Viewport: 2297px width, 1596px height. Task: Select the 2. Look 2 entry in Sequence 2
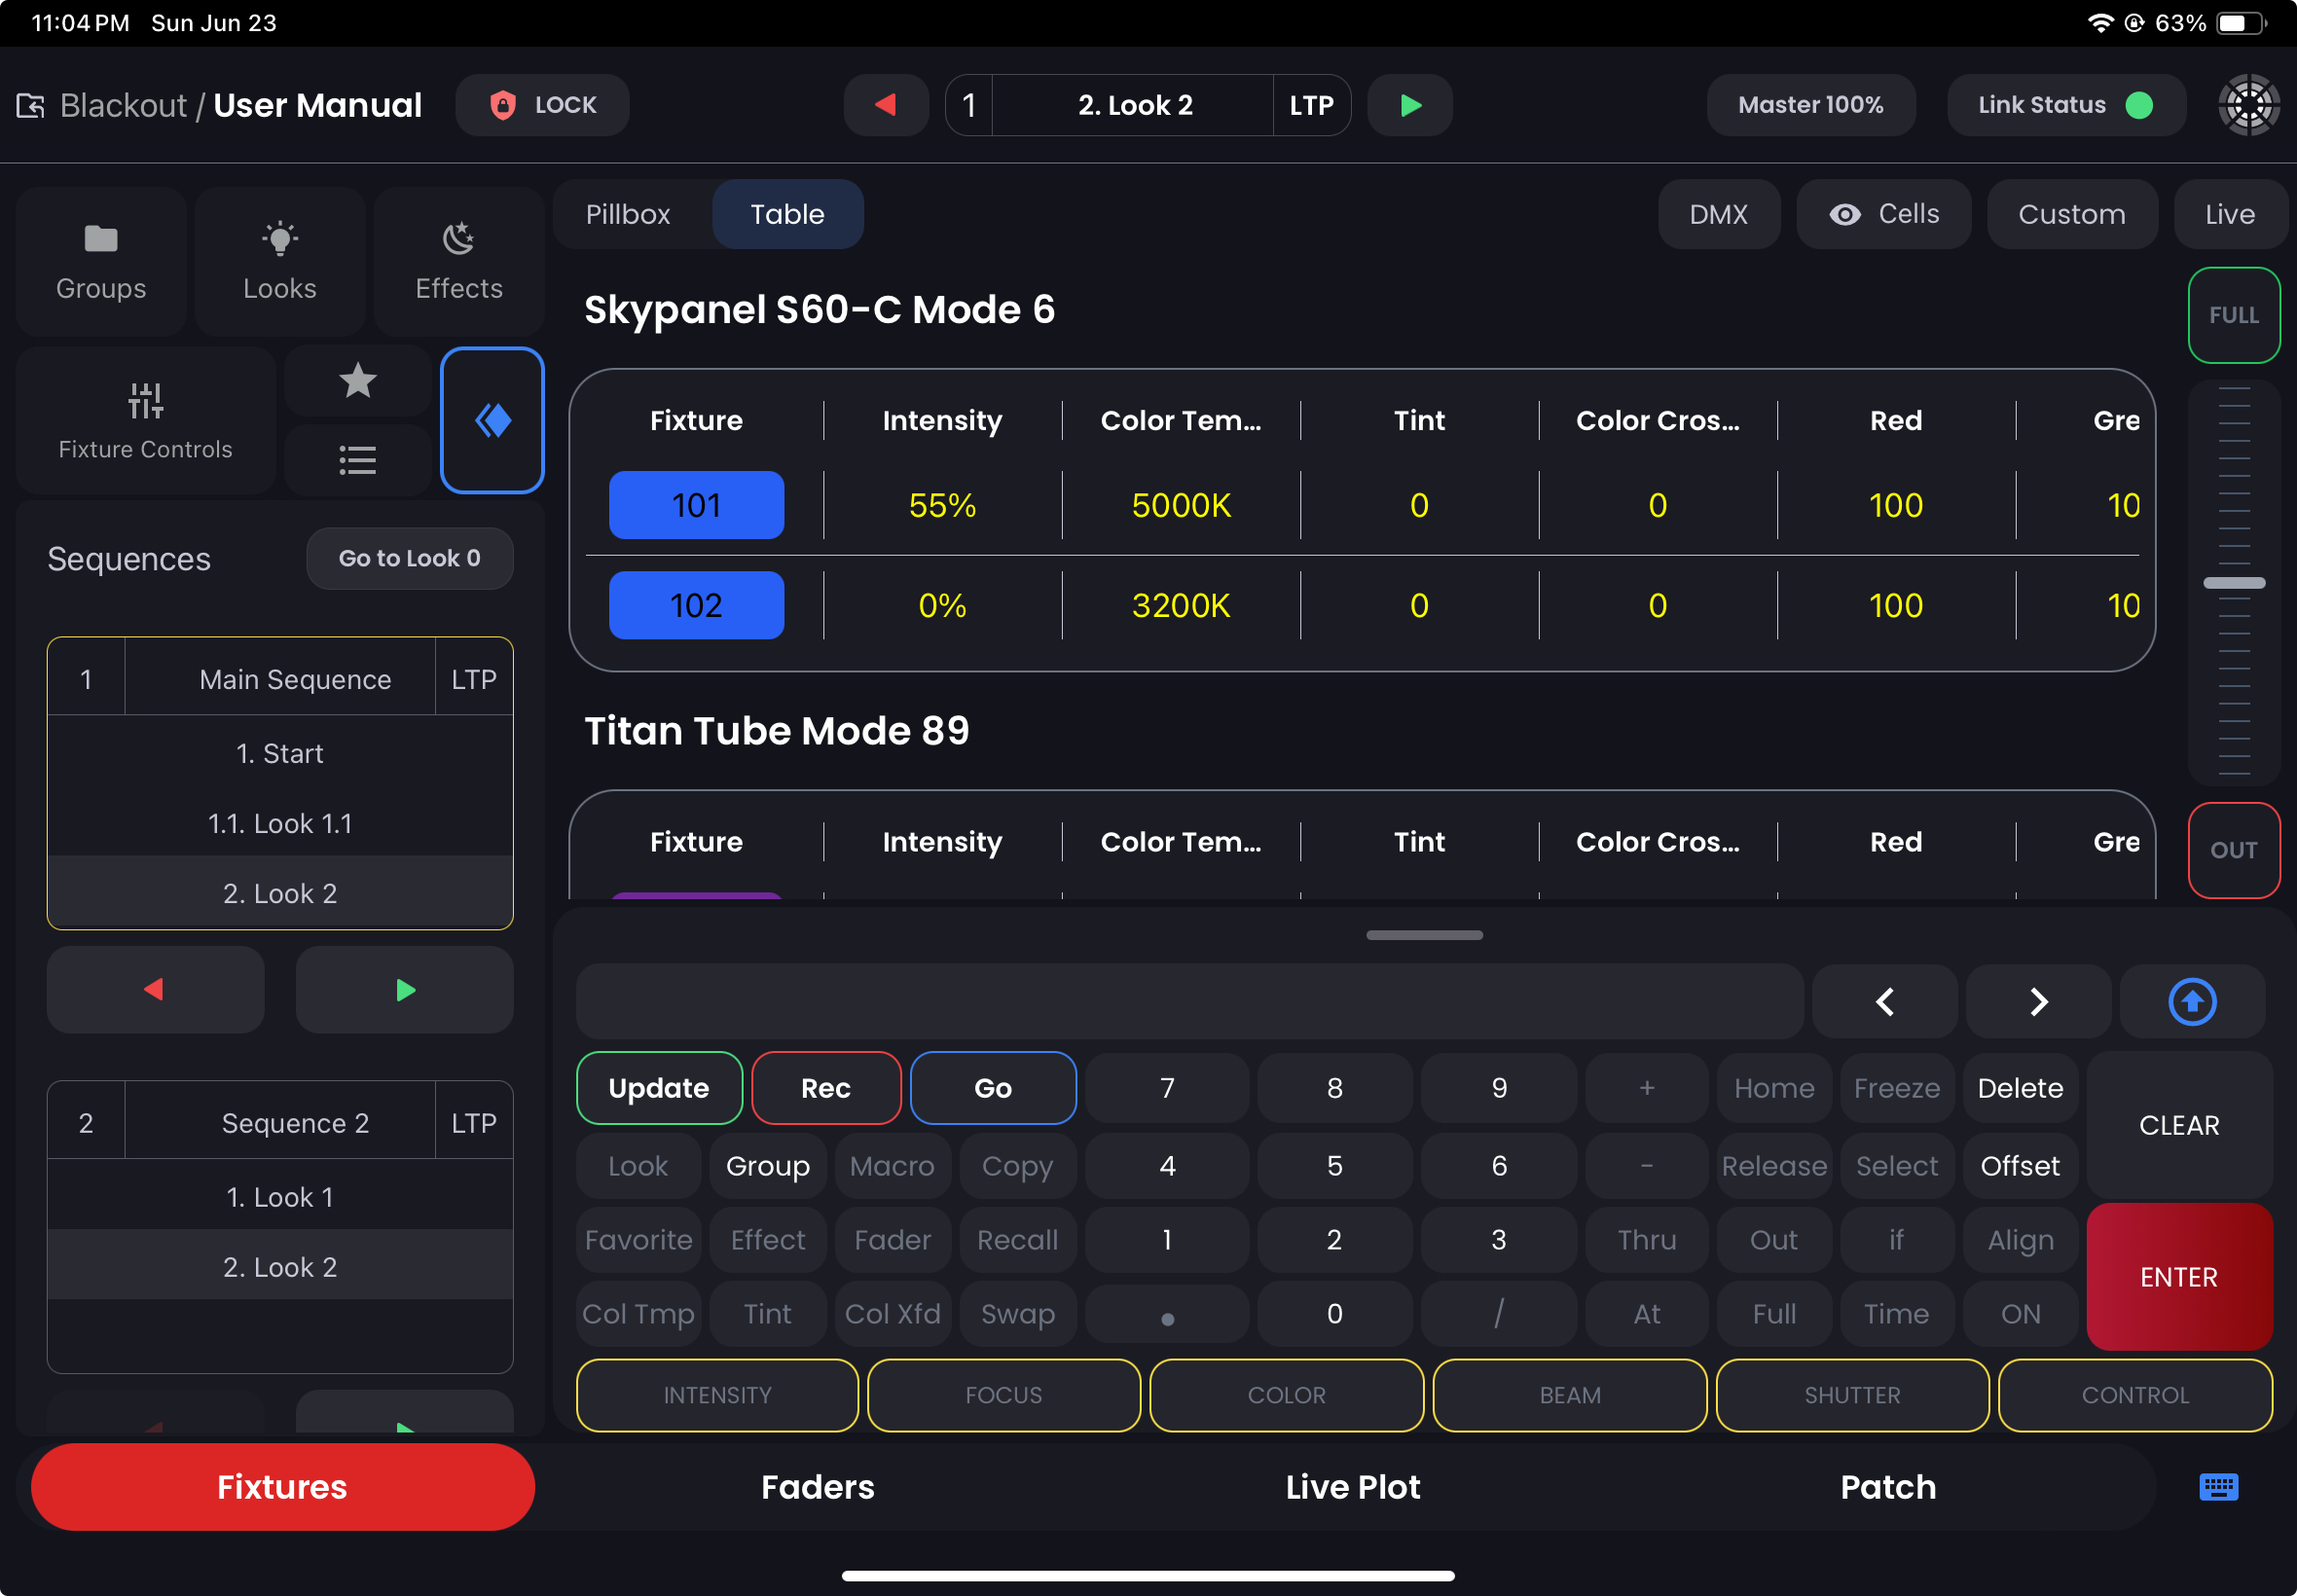pyautogui.click(x=281, y=1265)
